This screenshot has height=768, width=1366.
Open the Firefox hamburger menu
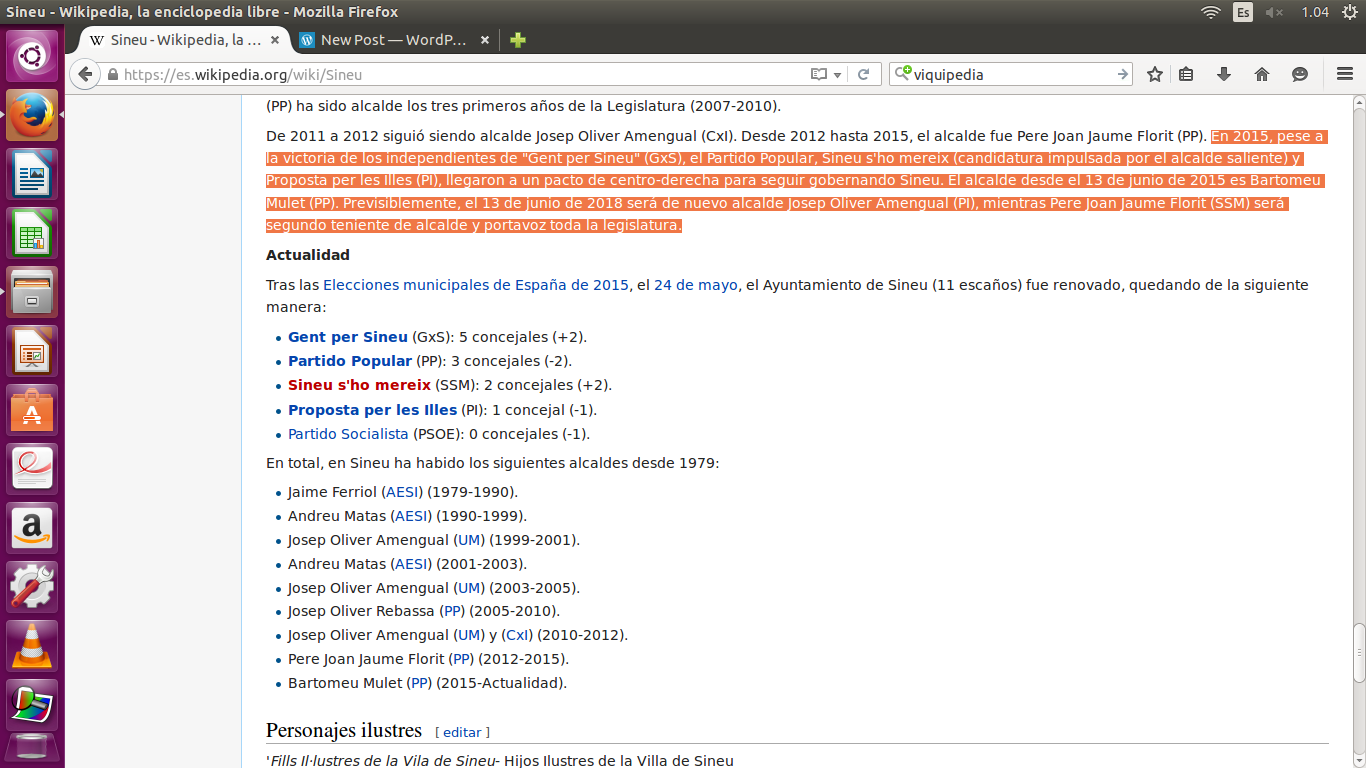[1345, 74]
